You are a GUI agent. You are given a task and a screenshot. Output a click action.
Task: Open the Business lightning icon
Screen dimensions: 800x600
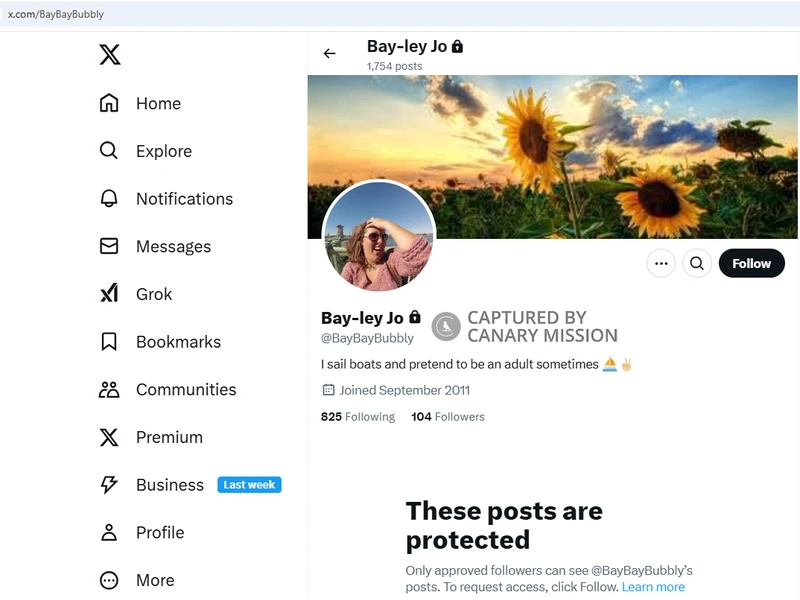pyautogui.click(x=109, y=485)
